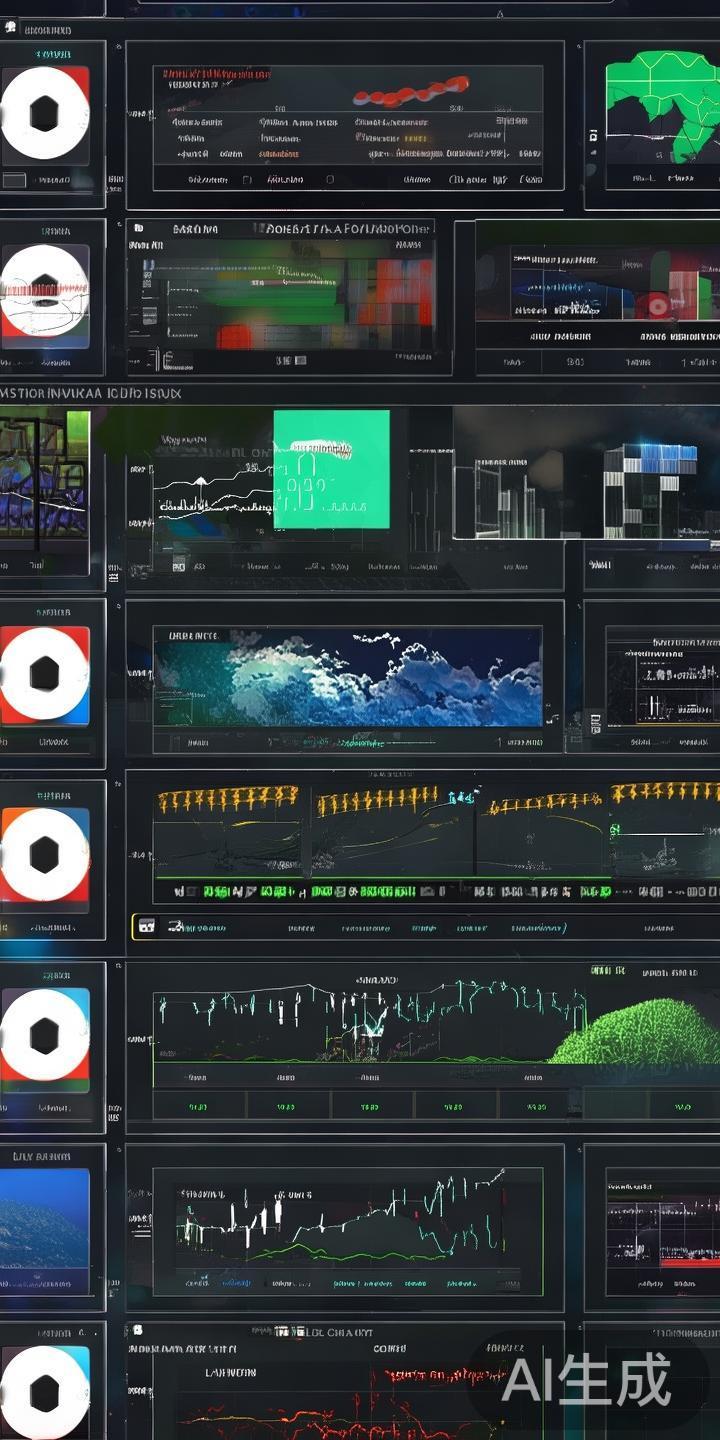Image resolution: width=720 pixels, height=1440 pixels.
Task: Select the third green value cell under the candlestick chart
Action: (369, 1107)
